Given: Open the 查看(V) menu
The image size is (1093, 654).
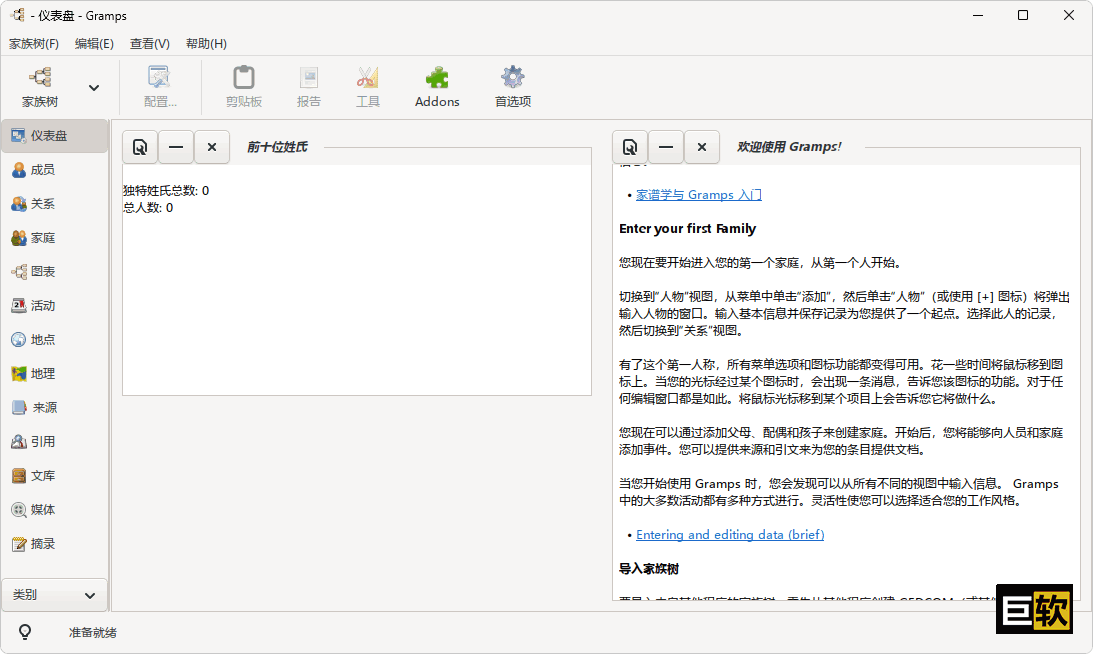Looking at the screenshot, I should 149,44.
